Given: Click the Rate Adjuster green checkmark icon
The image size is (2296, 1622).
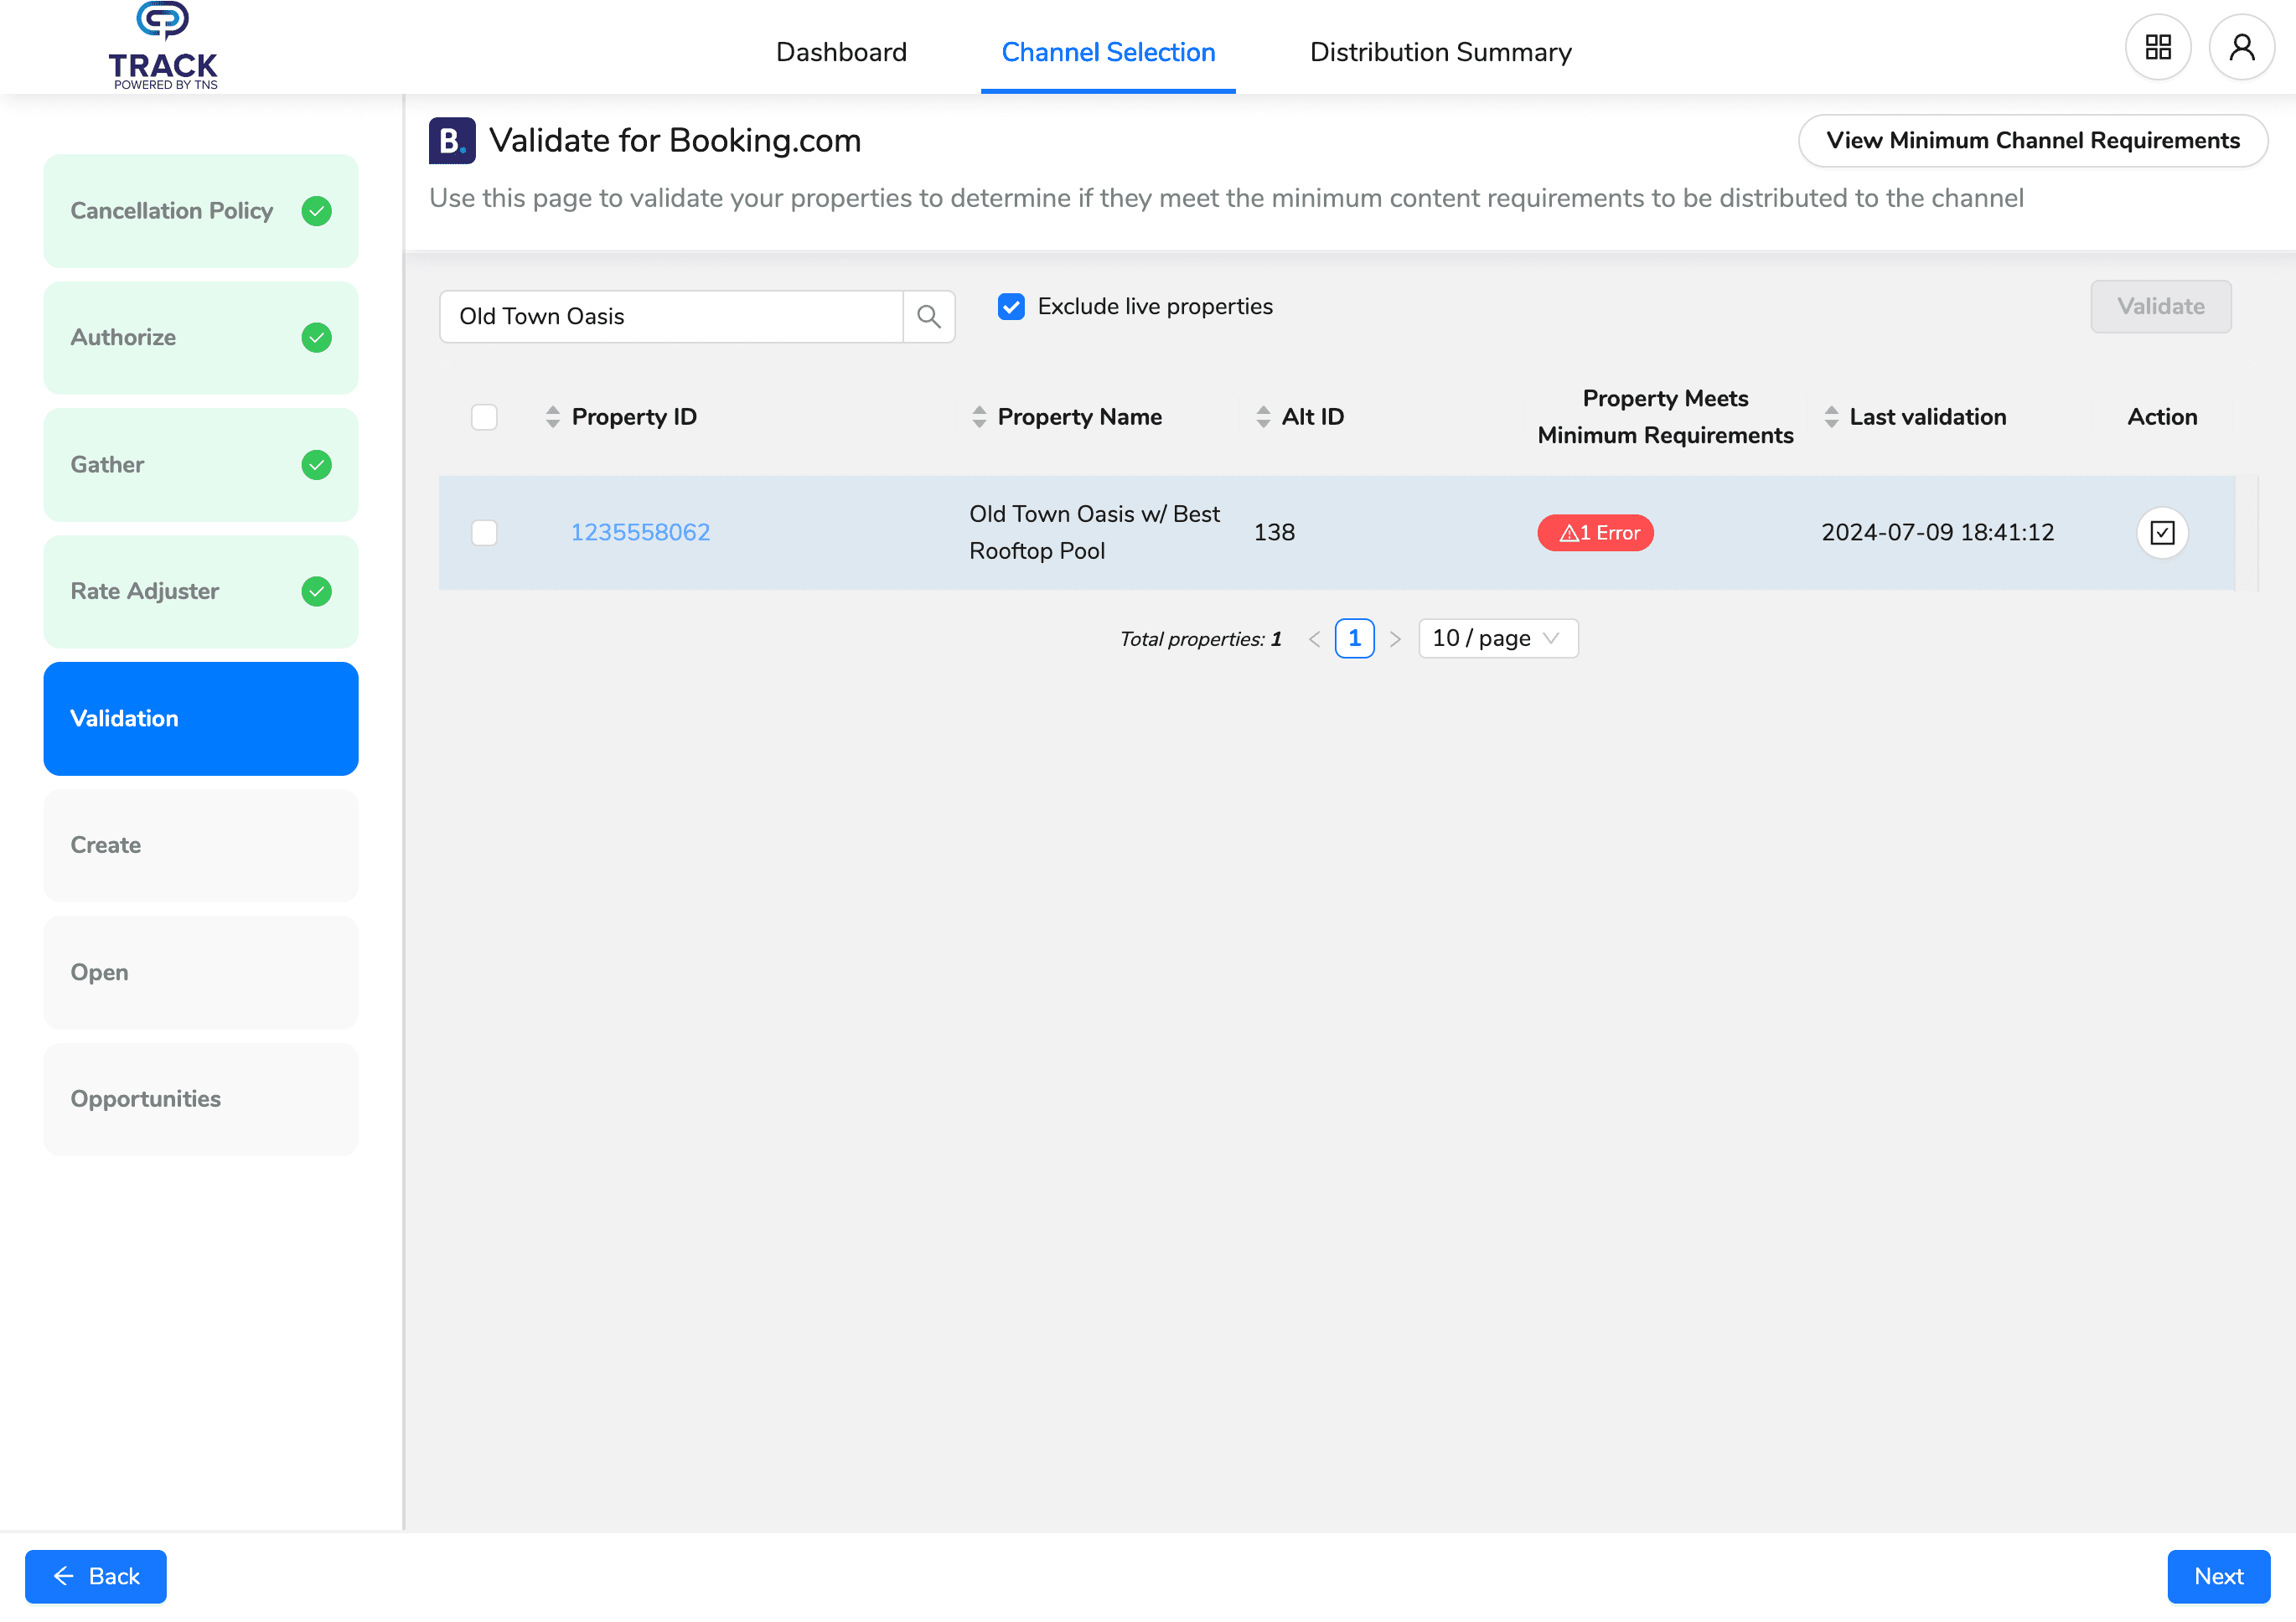Looking at the screenshot, I should (317, 592).
